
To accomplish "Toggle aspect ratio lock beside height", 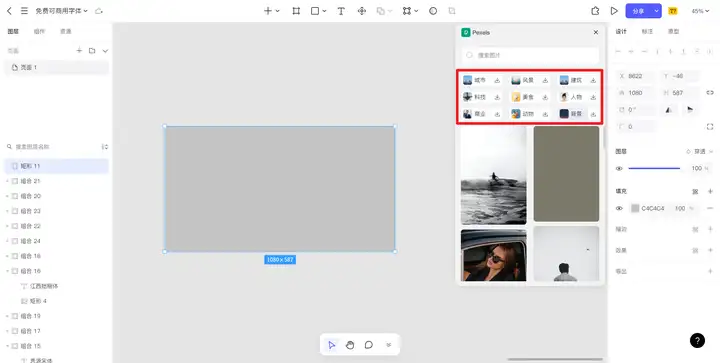I will pos(710,93).
